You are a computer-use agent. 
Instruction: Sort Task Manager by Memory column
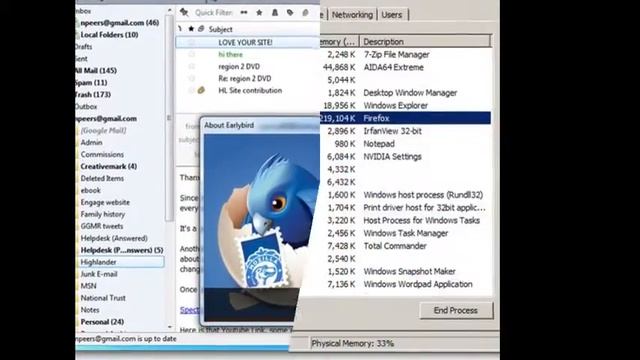[338, 41]
